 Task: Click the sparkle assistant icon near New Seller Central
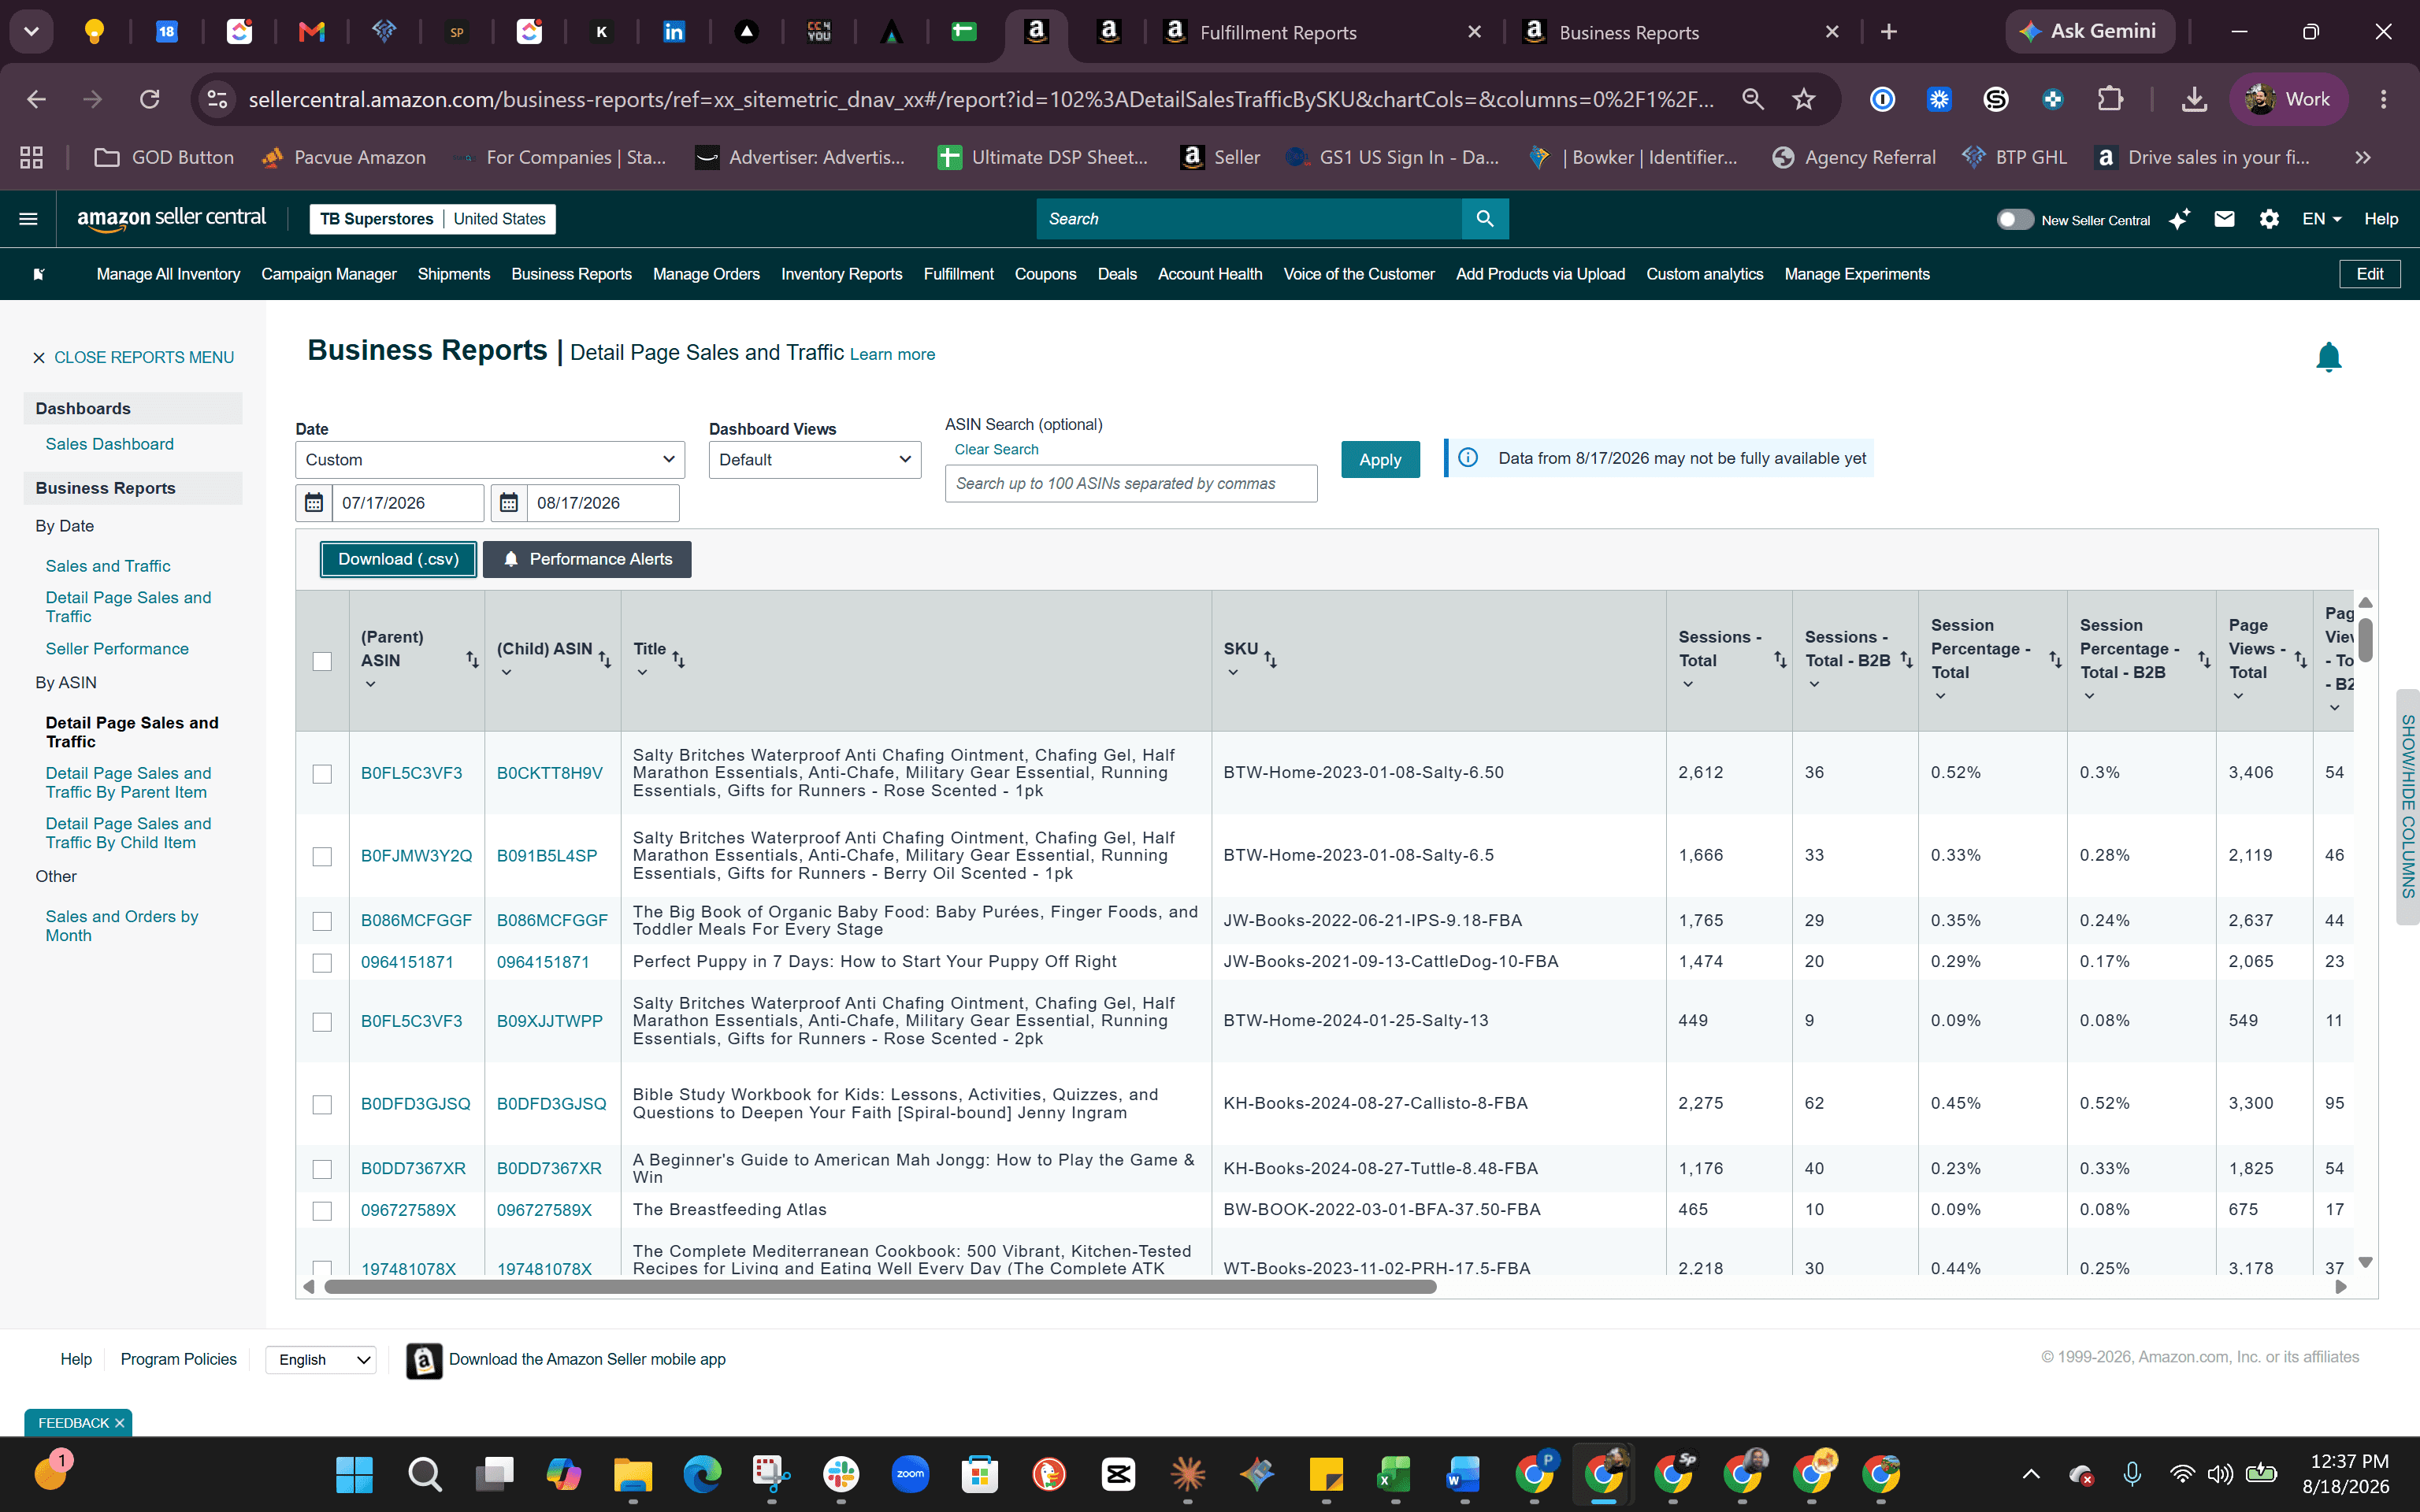pyautogui.click(x=2179, y=219)
